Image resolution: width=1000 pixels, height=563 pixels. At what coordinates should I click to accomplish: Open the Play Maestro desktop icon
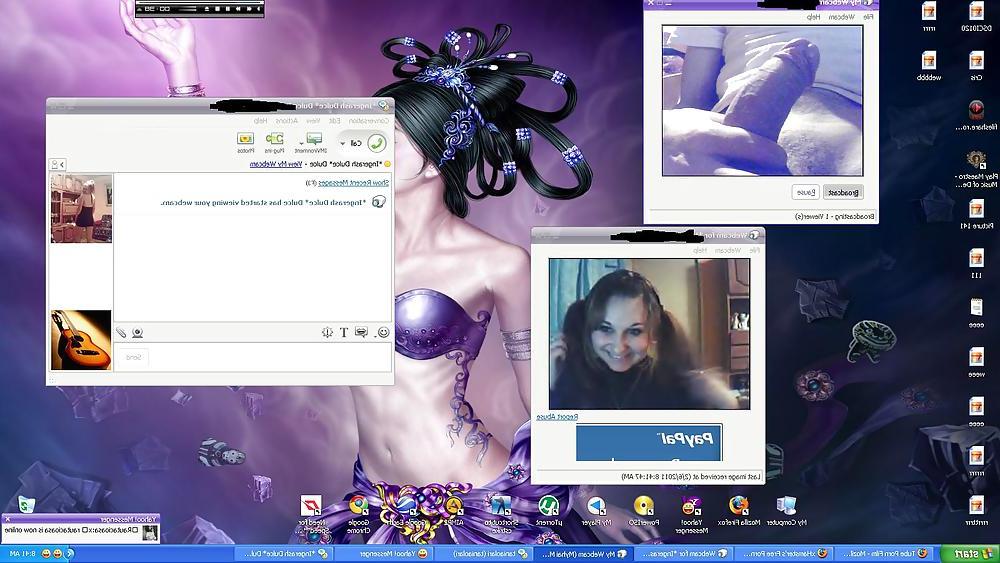click(976, 168)
